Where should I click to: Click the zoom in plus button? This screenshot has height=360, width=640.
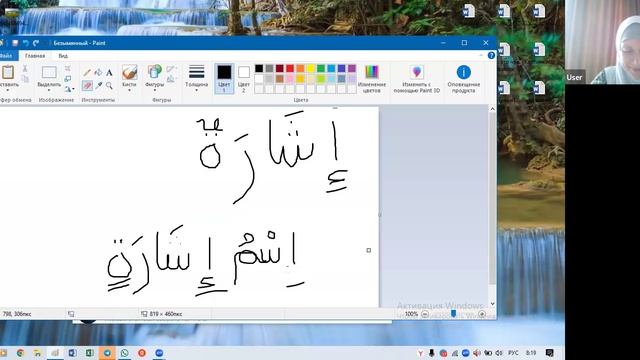[482, 314]
